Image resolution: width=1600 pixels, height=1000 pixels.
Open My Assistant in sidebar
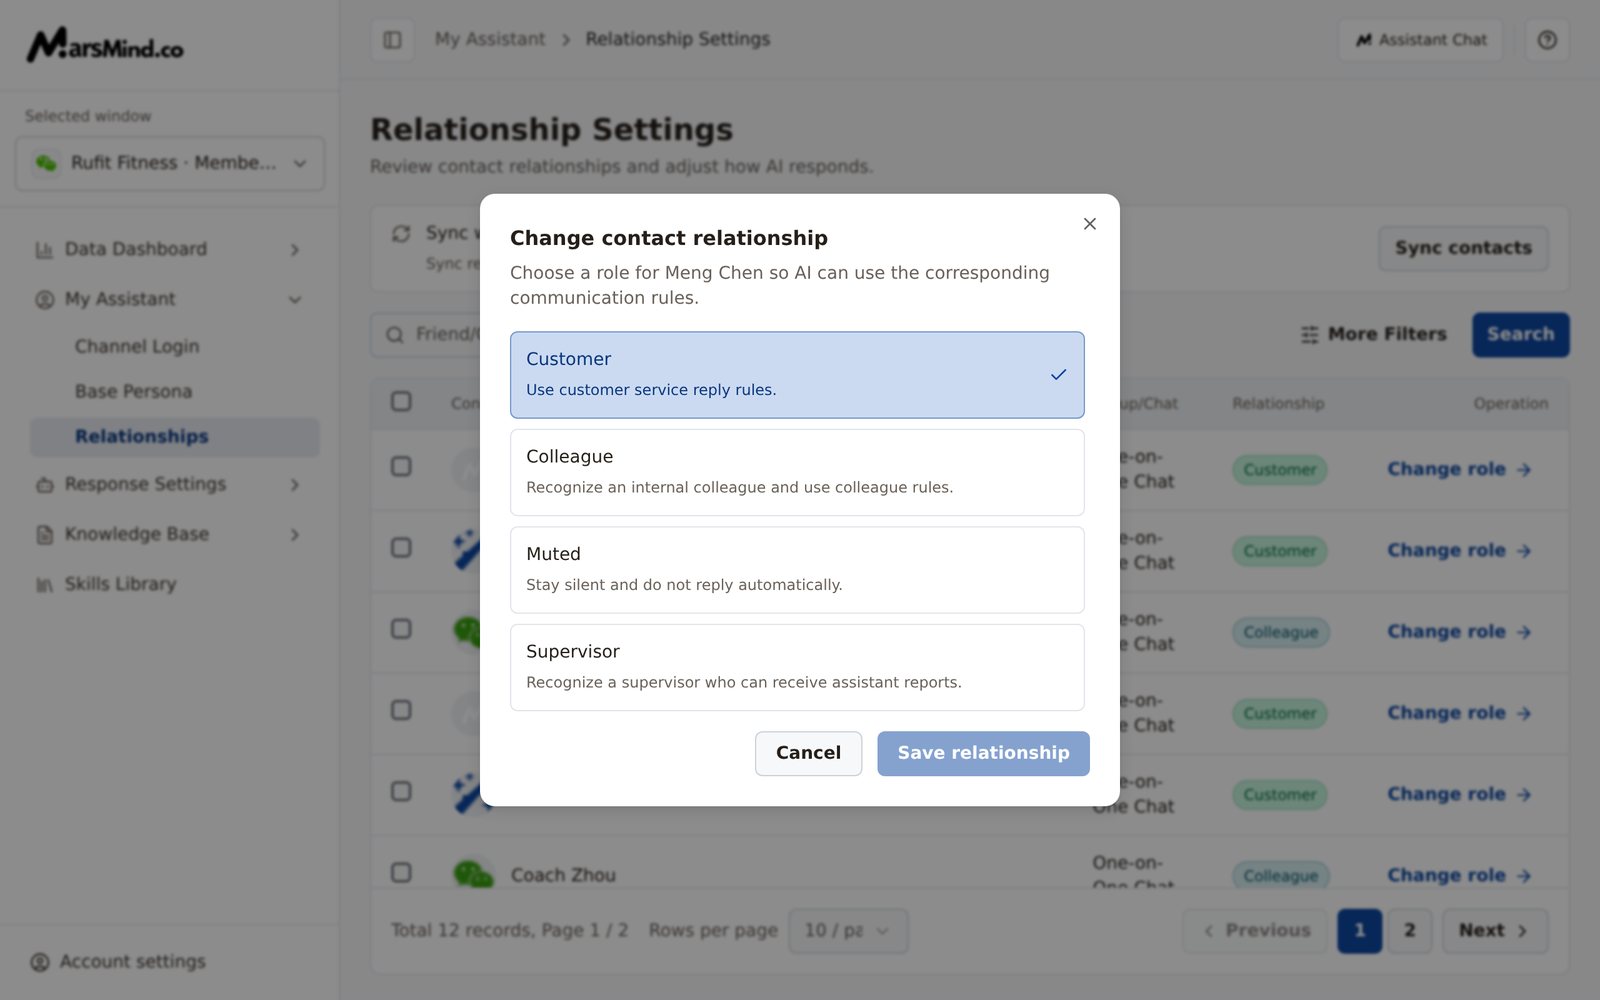[x=168, y=299]
